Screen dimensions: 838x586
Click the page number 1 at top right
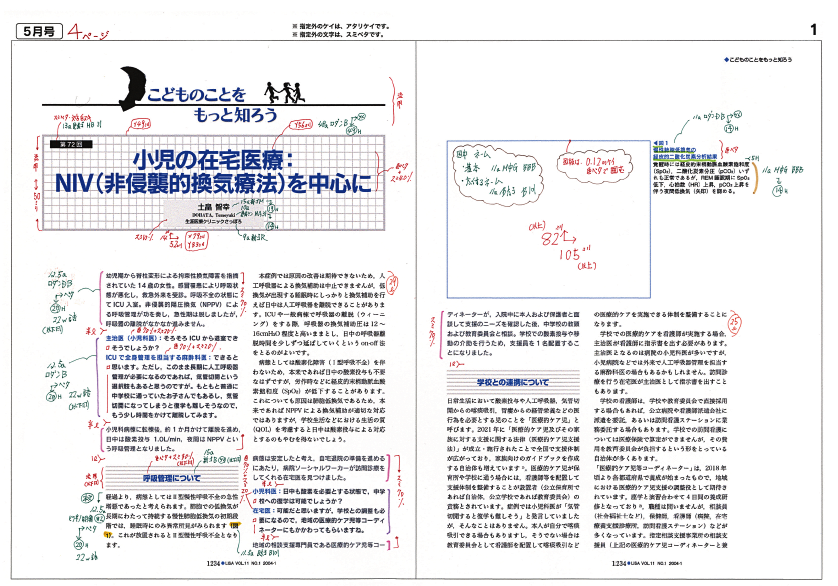tap(819, 31)
